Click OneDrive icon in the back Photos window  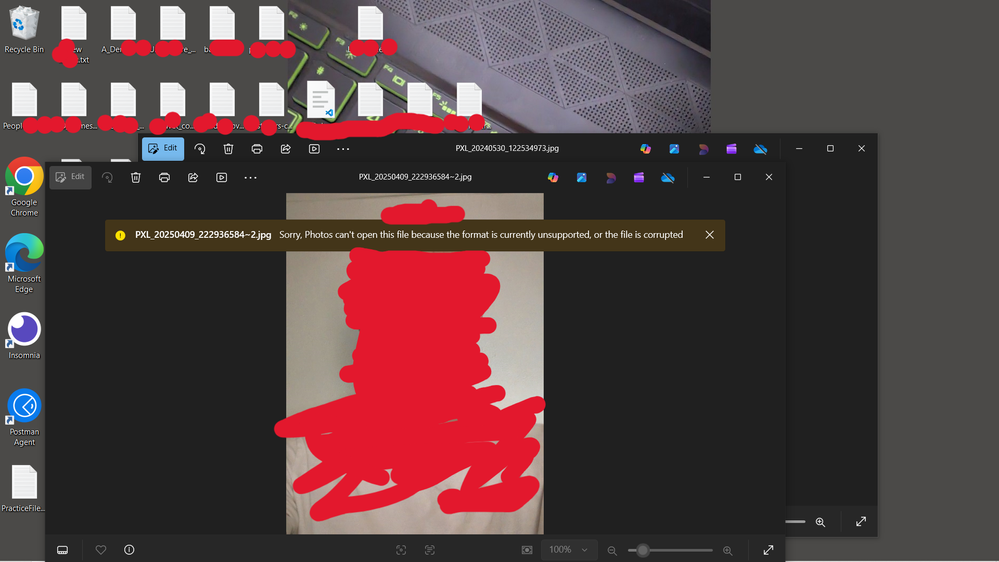coord(760,149)
